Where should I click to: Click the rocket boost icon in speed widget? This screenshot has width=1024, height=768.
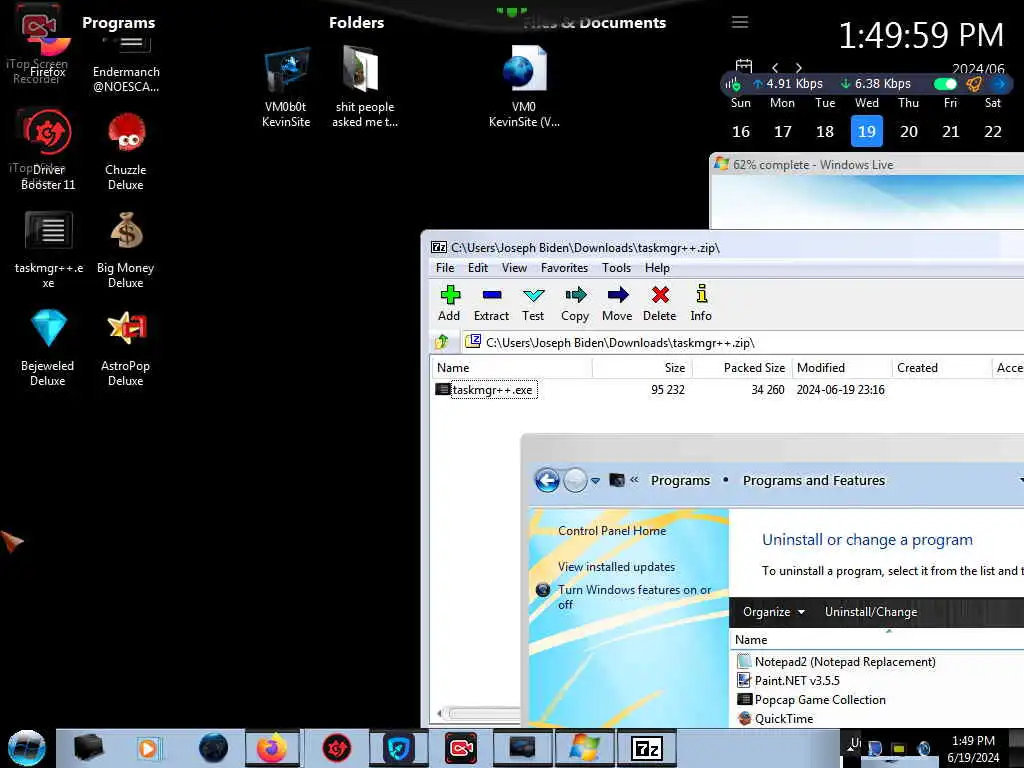pos(974,84)
